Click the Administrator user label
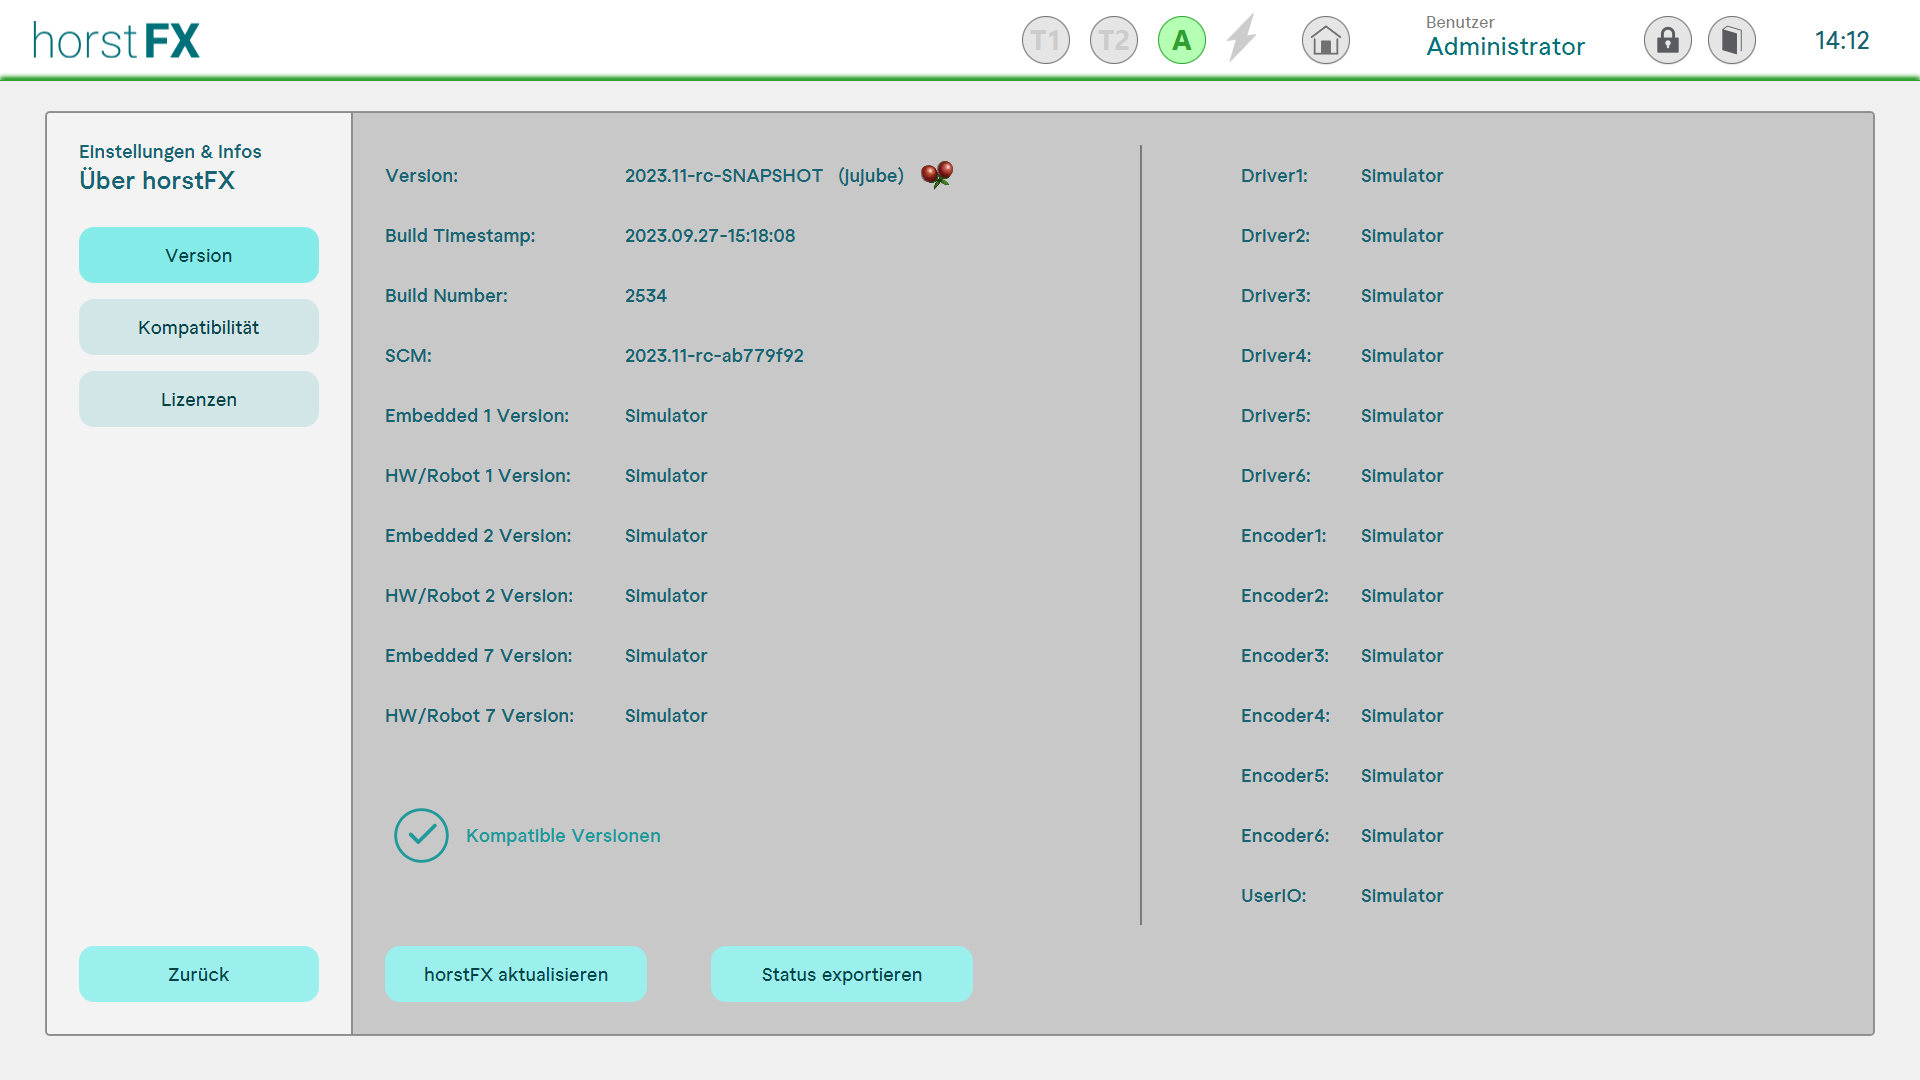The height and width of the screenshot is (1080, 1920). point(1505,46)
